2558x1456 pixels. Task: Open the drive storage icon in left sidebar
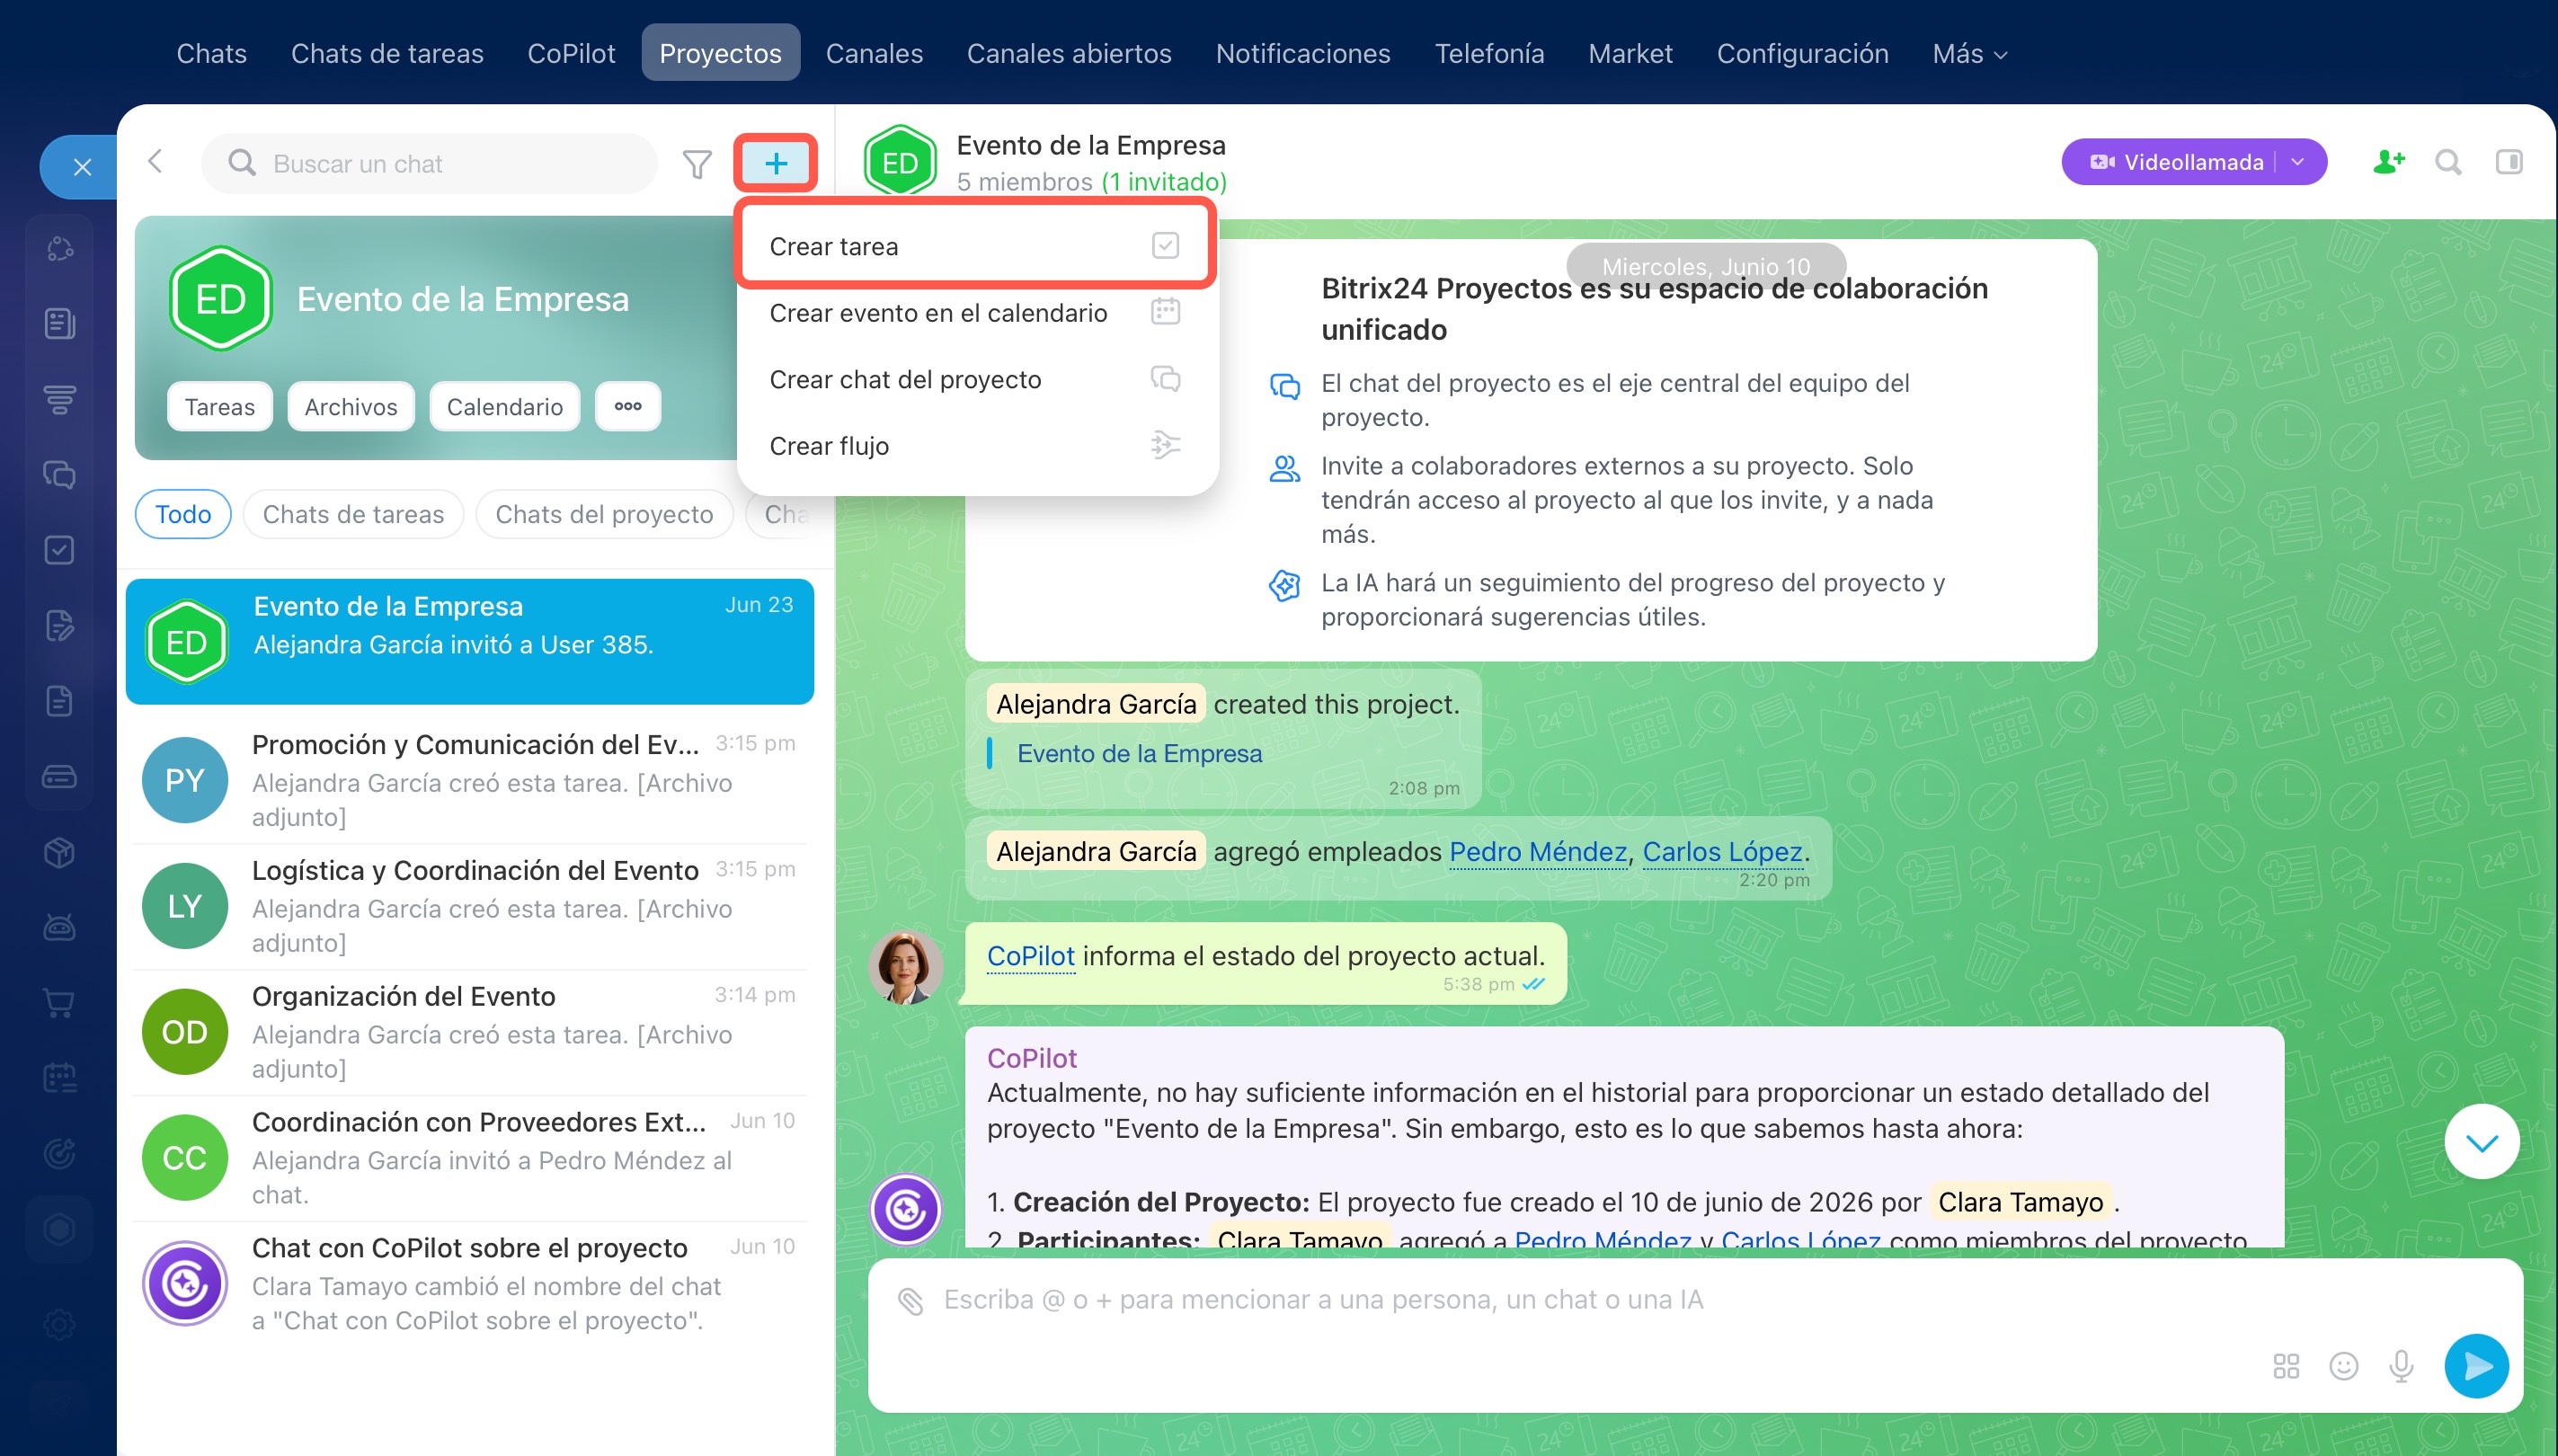(x=60, y=777)
